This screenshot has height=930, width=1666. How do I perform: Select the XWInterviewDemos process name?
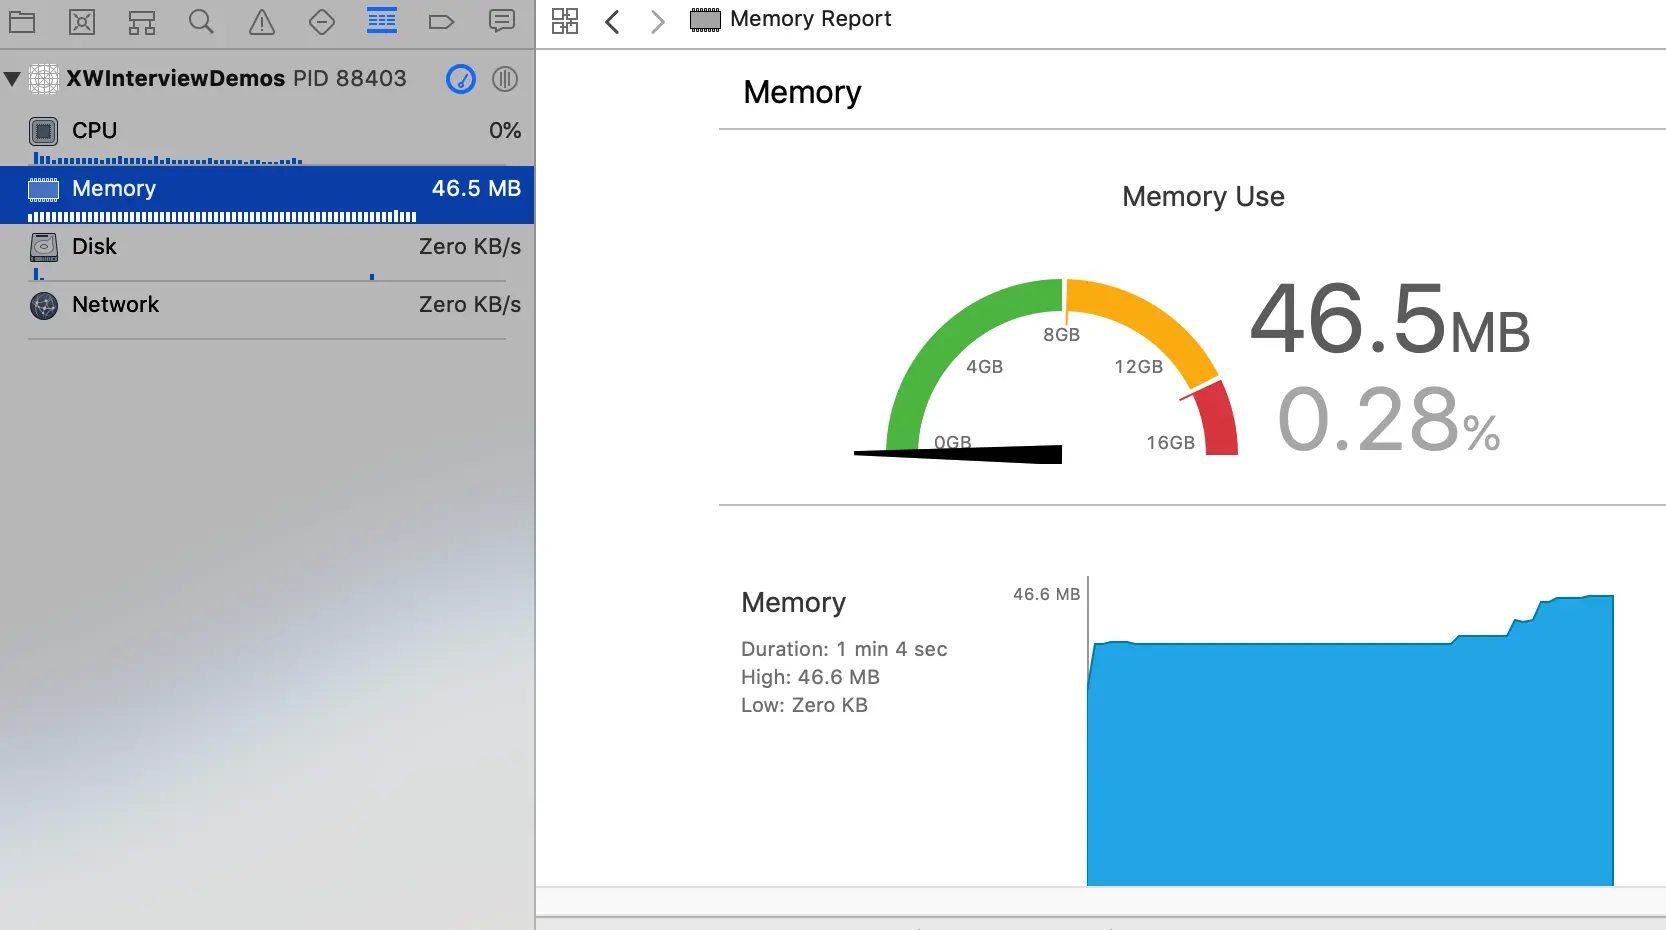pyautogui.click(x=176, y=79)
